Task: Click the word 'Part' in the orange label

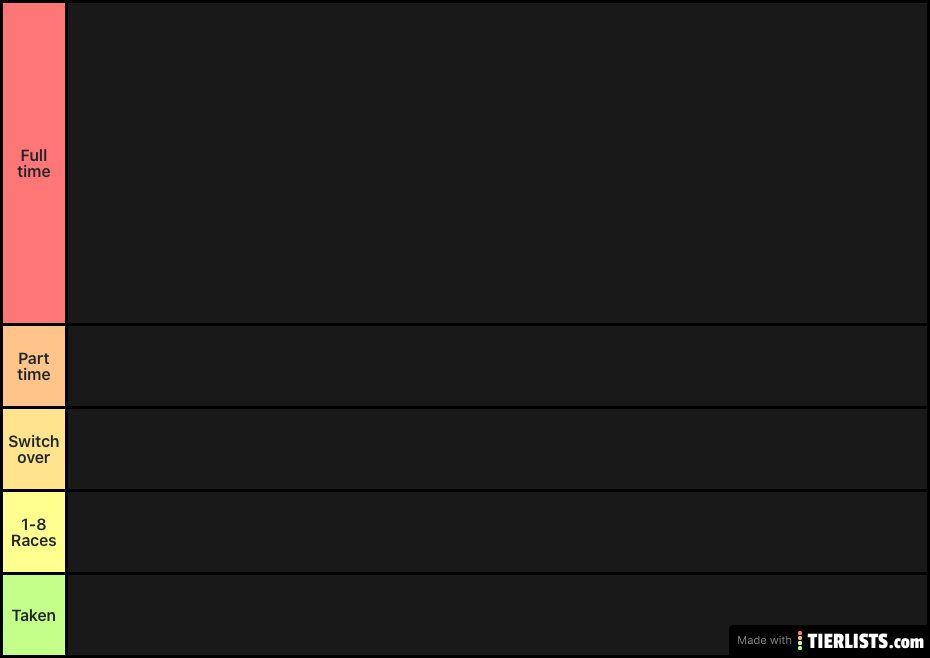Action: [34, 358]
